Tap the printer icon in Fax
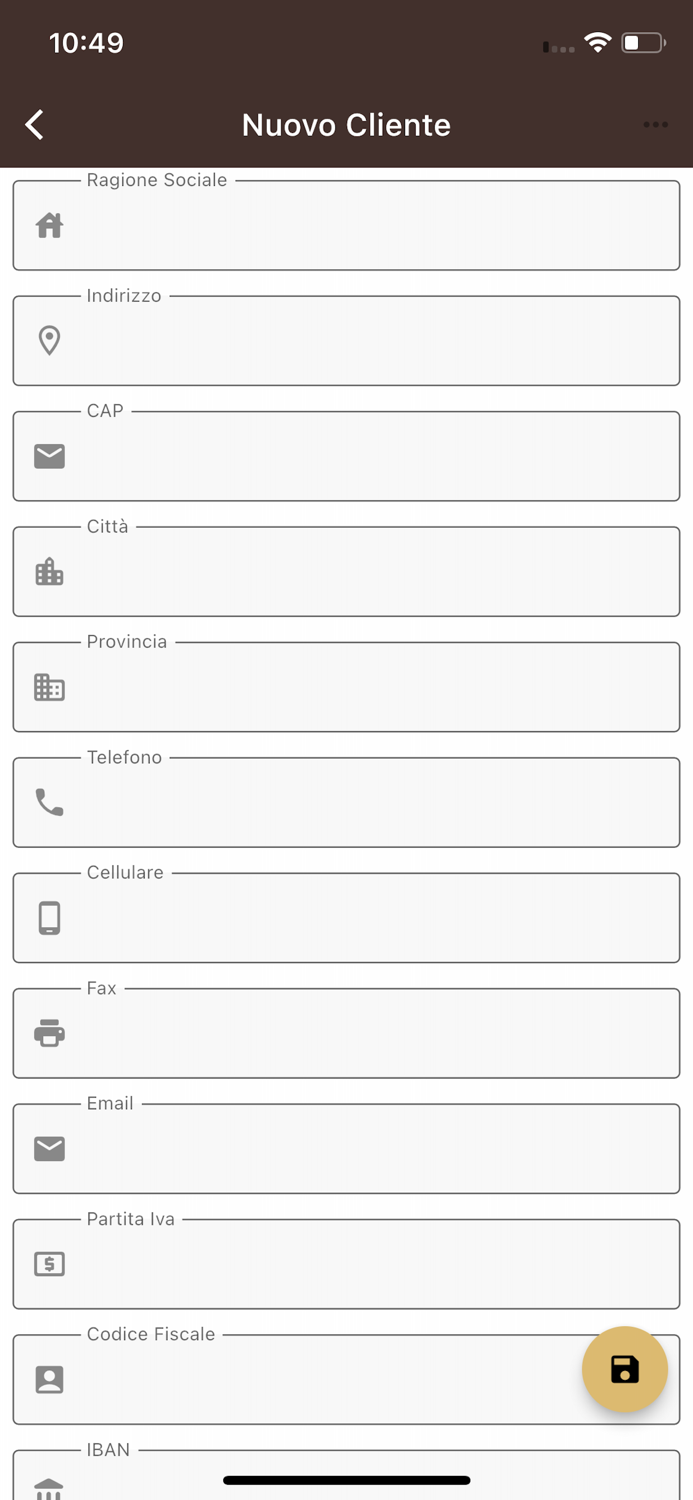Screen dimensions: 693x1500 click(49, 1033)
